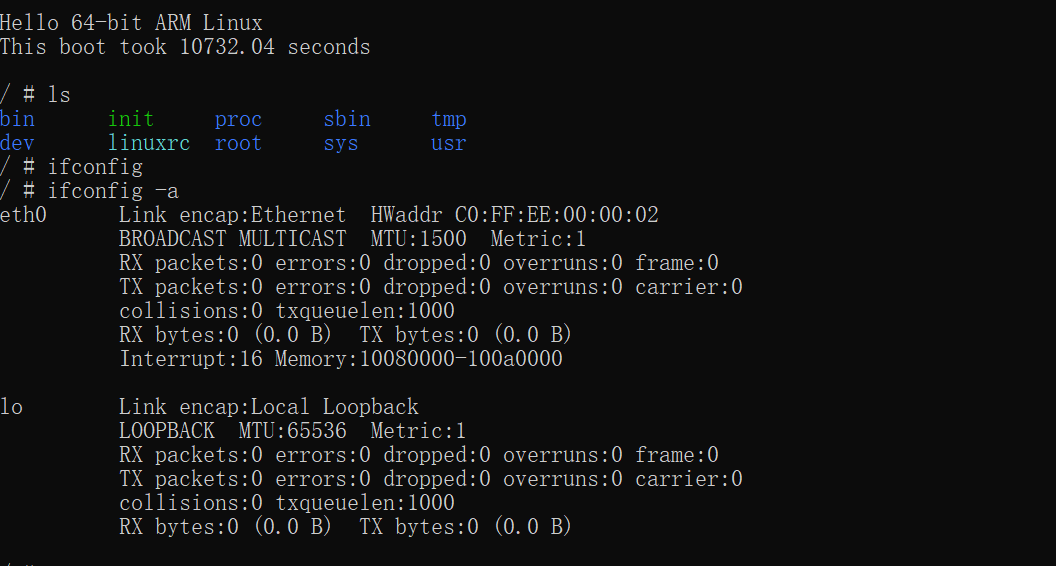Click the 'linuxrc' symlink name
The image size is (1056, 566).
pyautogui.click(x=149, y=144)
